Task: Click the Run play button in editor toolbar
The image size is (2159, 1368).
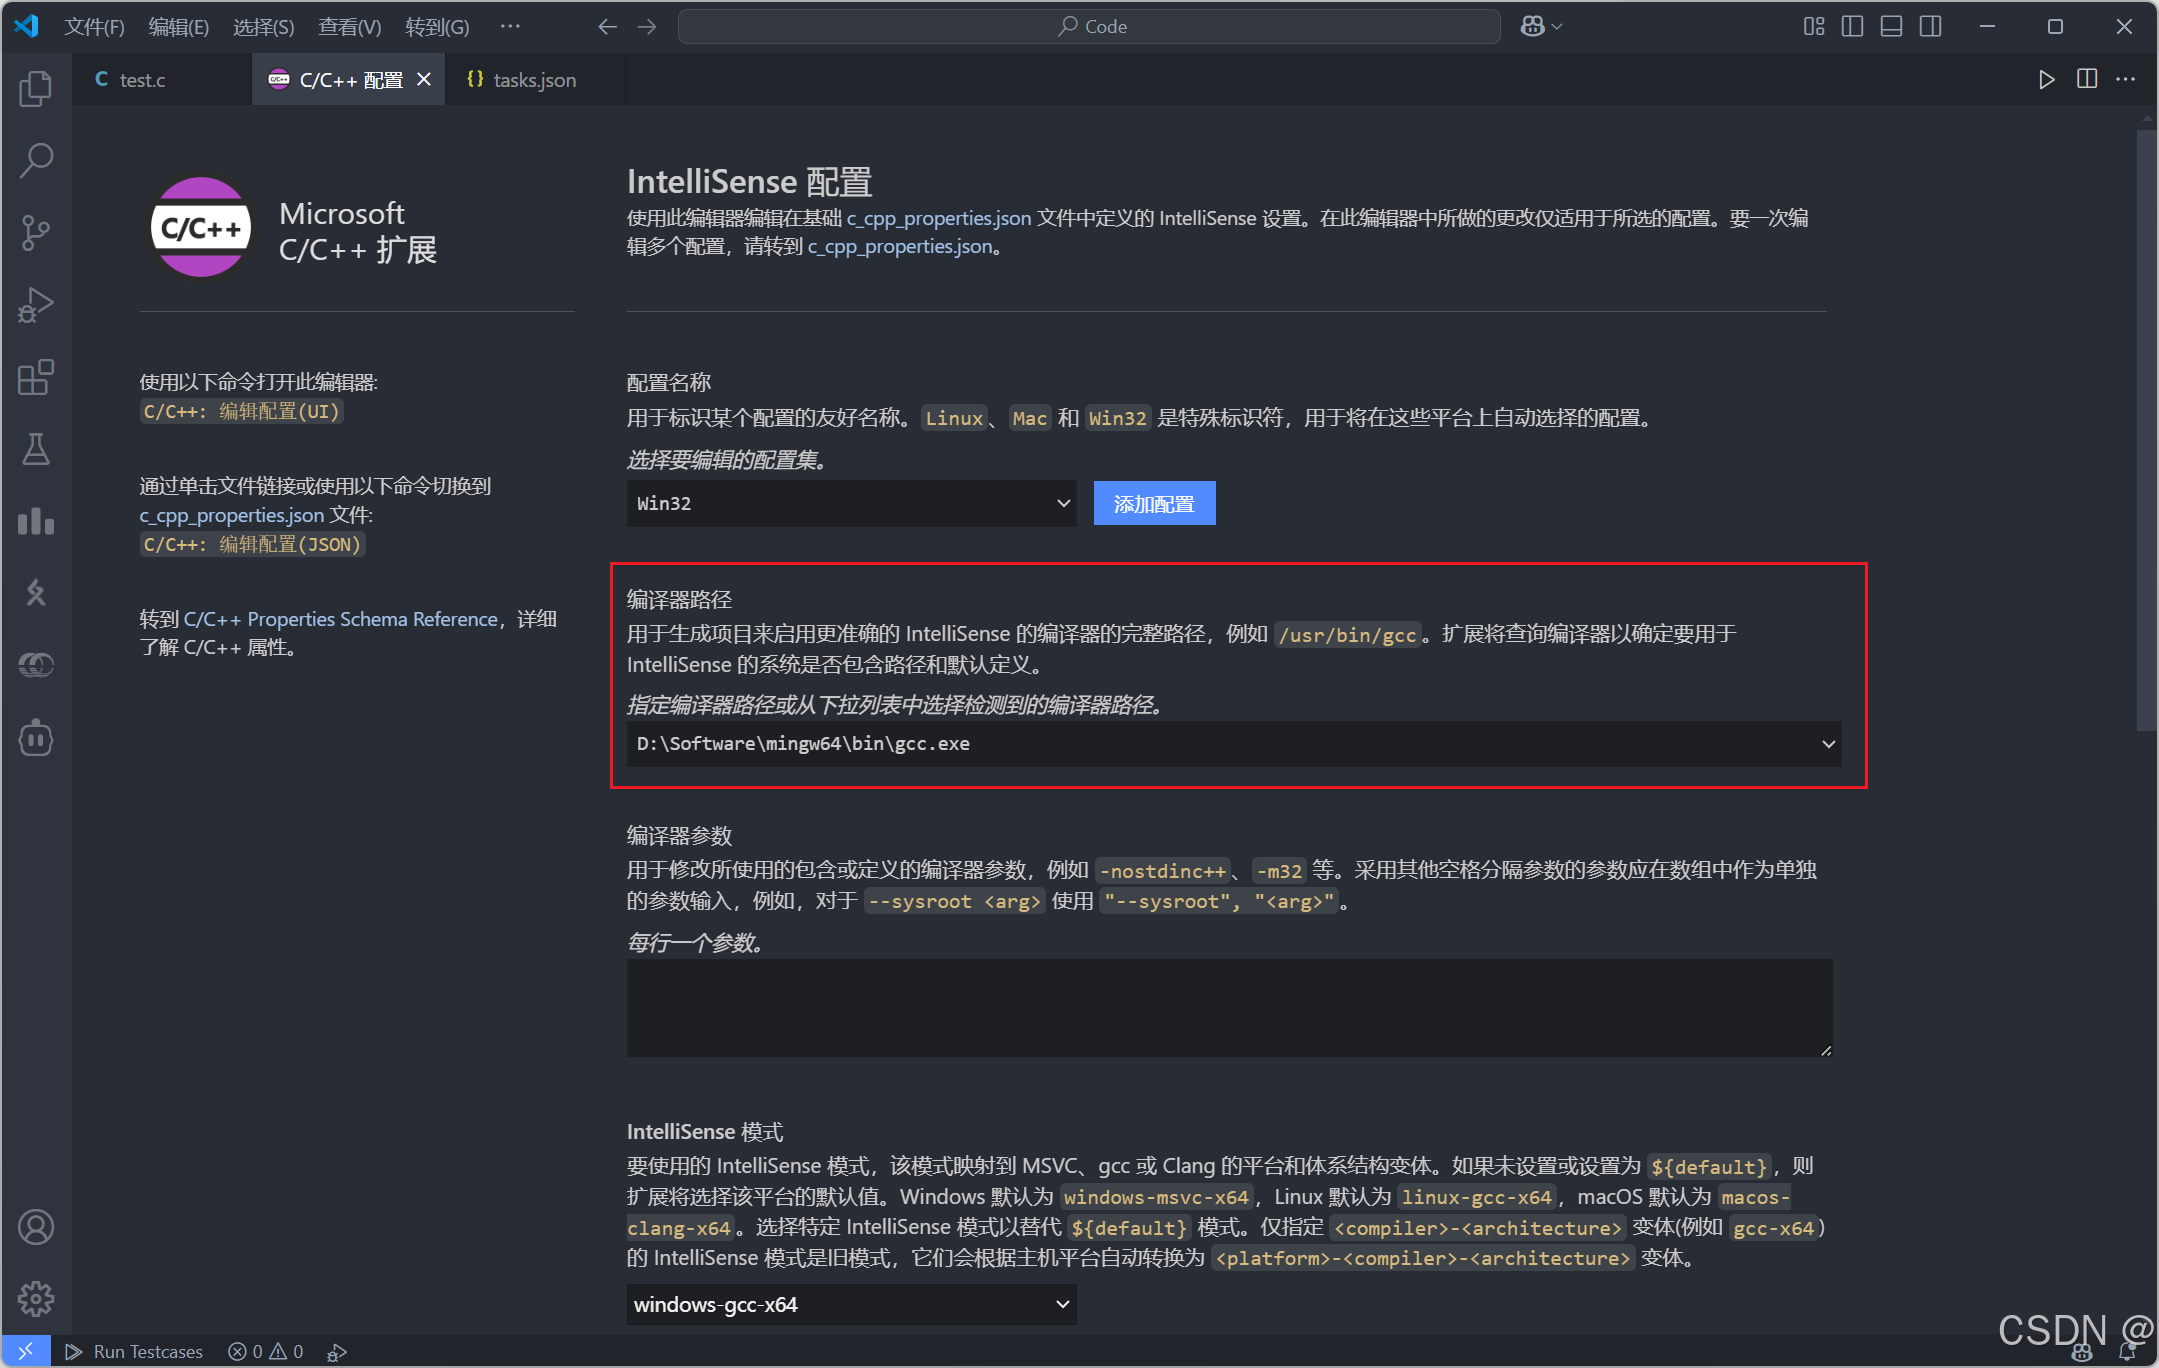Action: coord(2046,80)
